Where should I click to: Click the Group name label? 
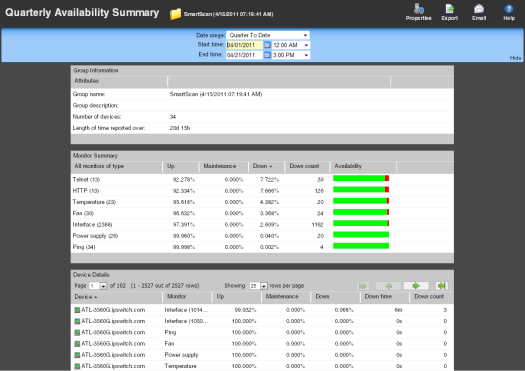click(89, 94)
